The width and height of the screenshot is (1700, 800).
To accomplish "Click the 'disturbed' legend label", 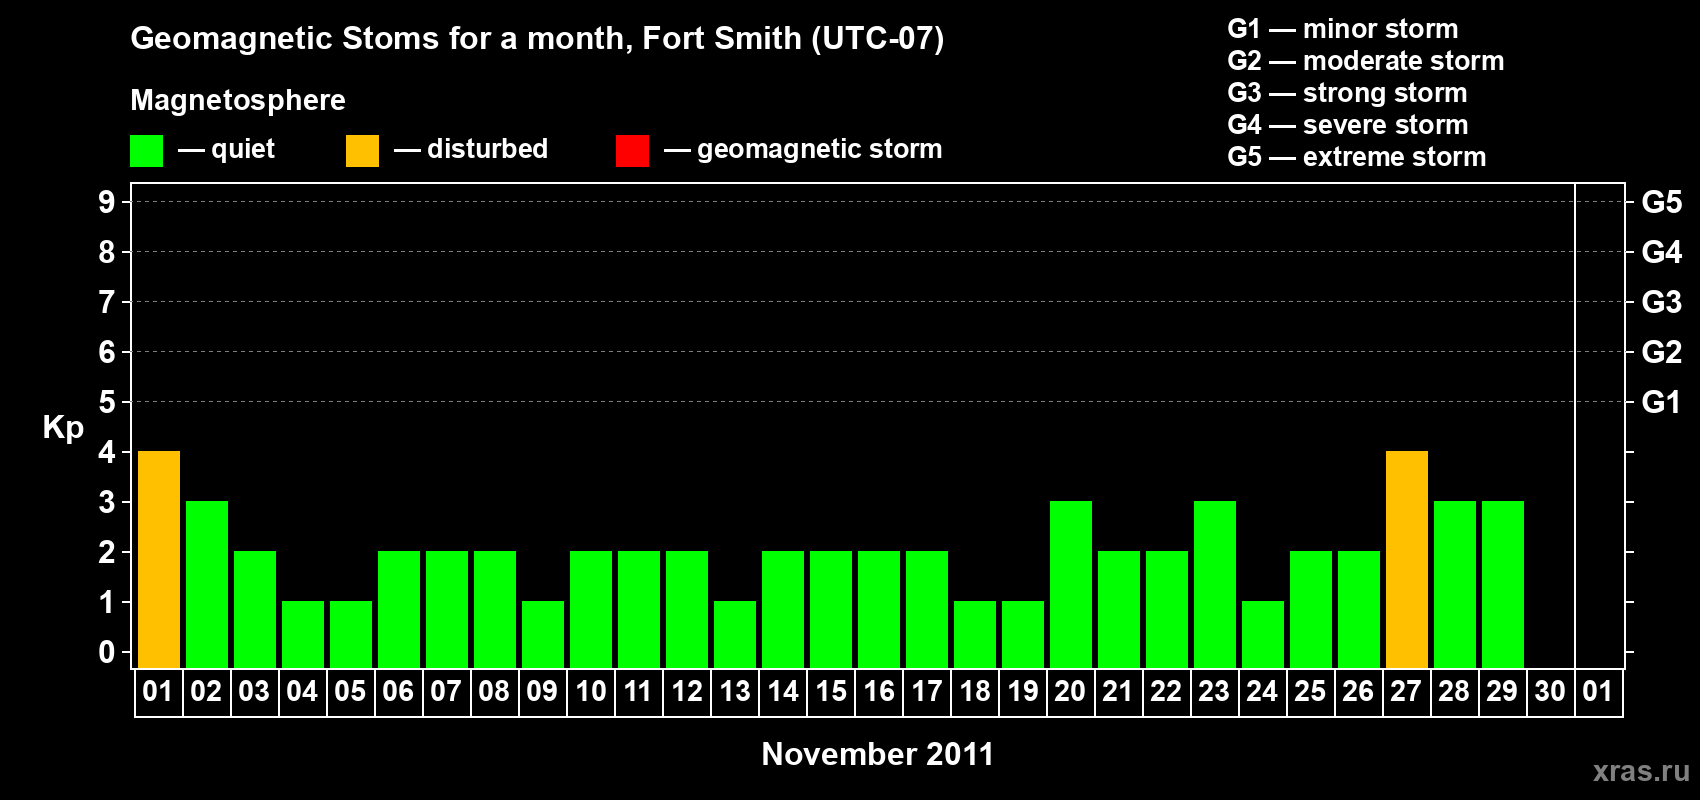I will pos(487,149).
